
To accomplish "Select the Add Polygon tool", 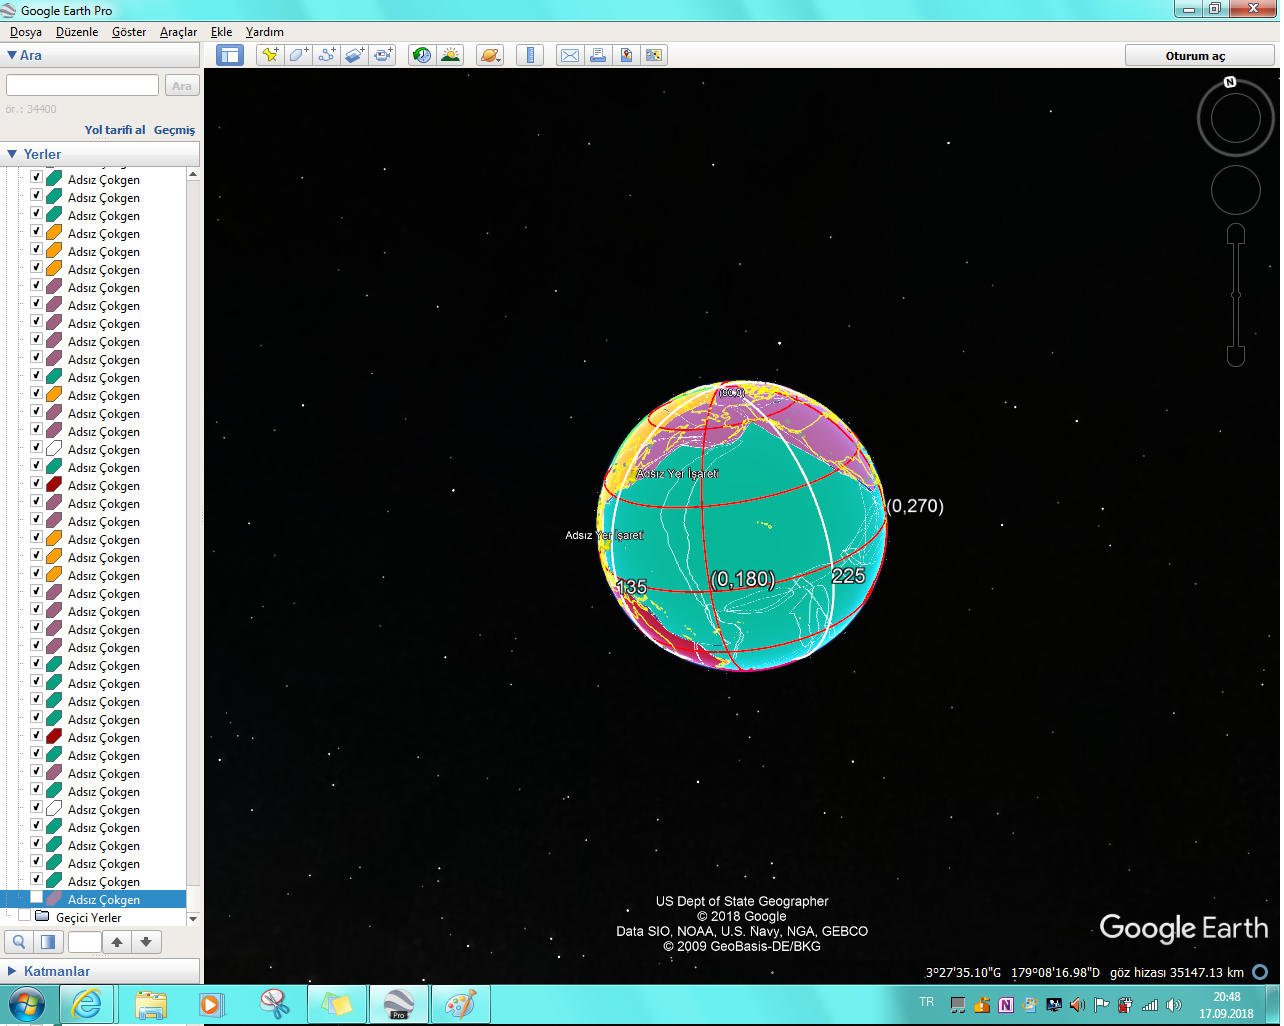I will pyautogui.click(x=298, y=55).
